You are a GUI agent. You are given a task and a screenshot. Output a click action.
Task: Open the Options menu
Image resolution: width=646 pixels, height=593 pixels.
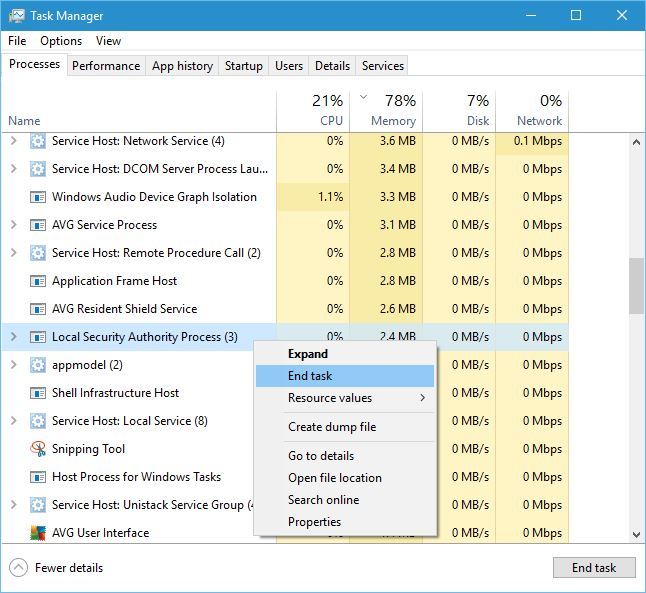61,41
